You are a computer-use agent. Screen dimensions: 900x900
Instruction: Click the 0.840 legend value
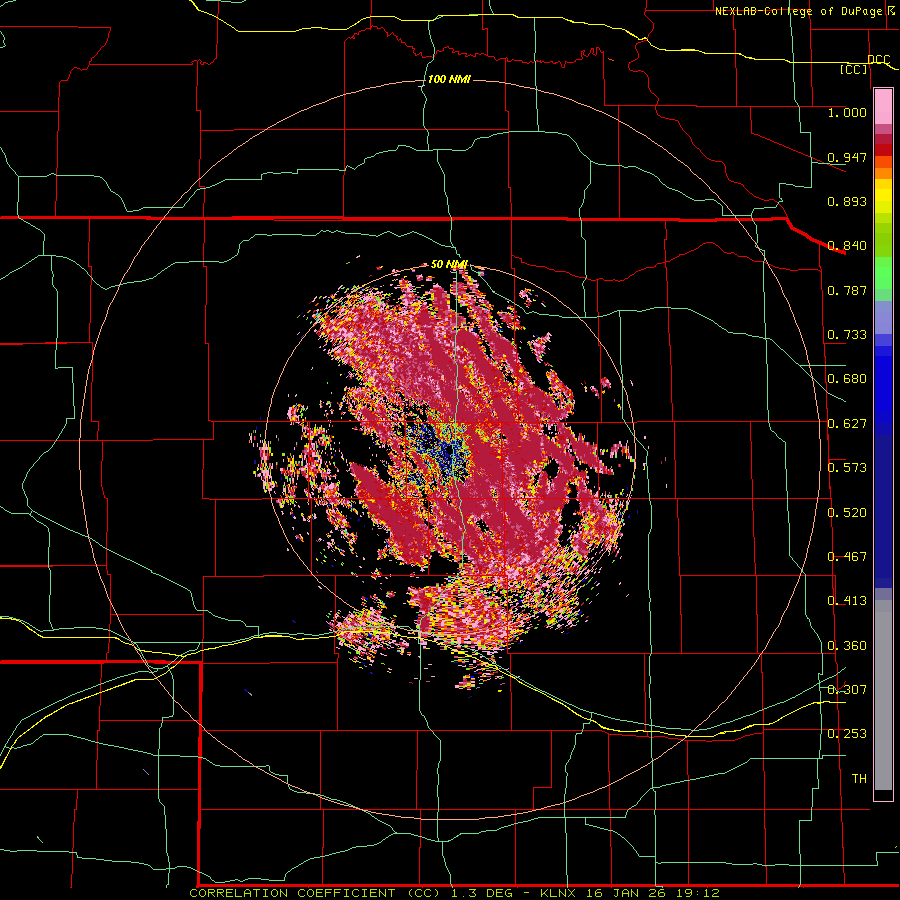coord(847,246)
